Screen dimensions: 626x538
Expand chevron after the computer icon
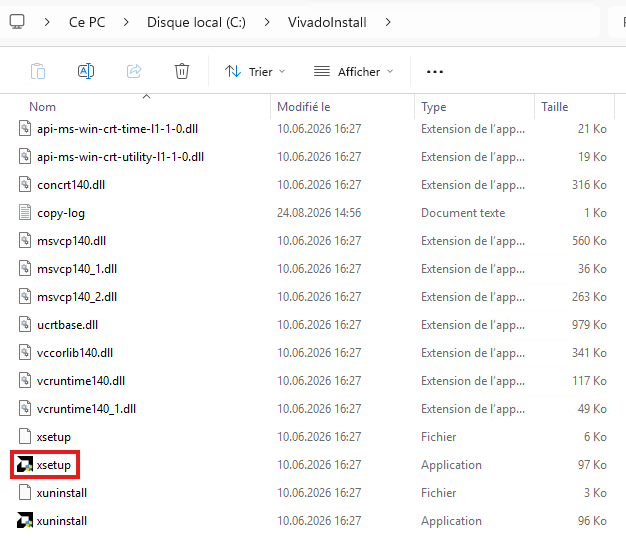point(47,22)
